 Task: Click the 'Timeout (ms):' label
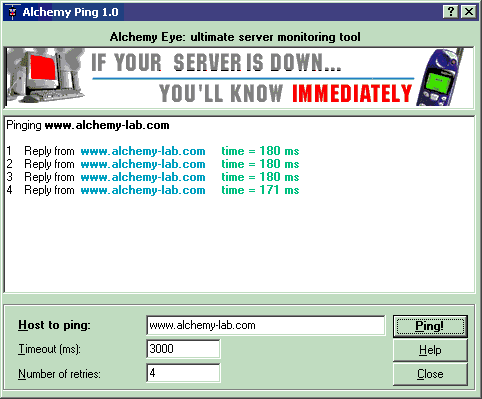click(x=49, y=349)
